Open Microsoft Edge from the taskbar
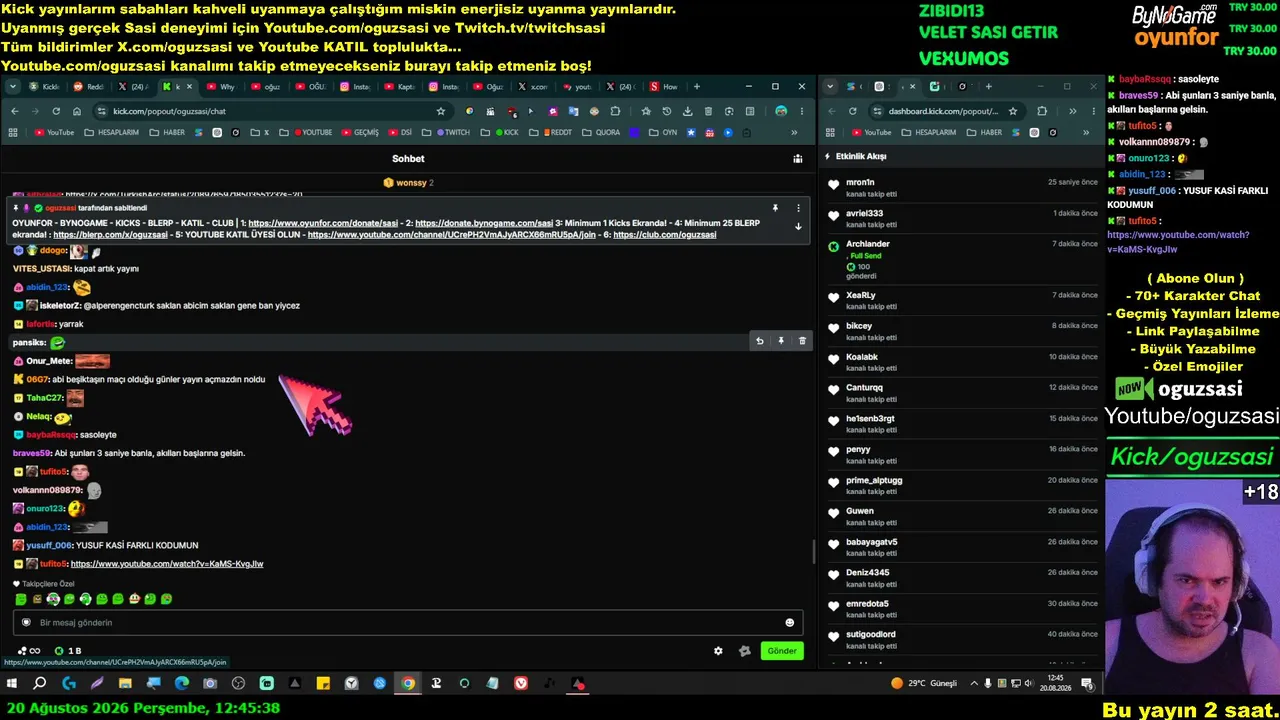 pyautogui.click(x=181, y=684)
